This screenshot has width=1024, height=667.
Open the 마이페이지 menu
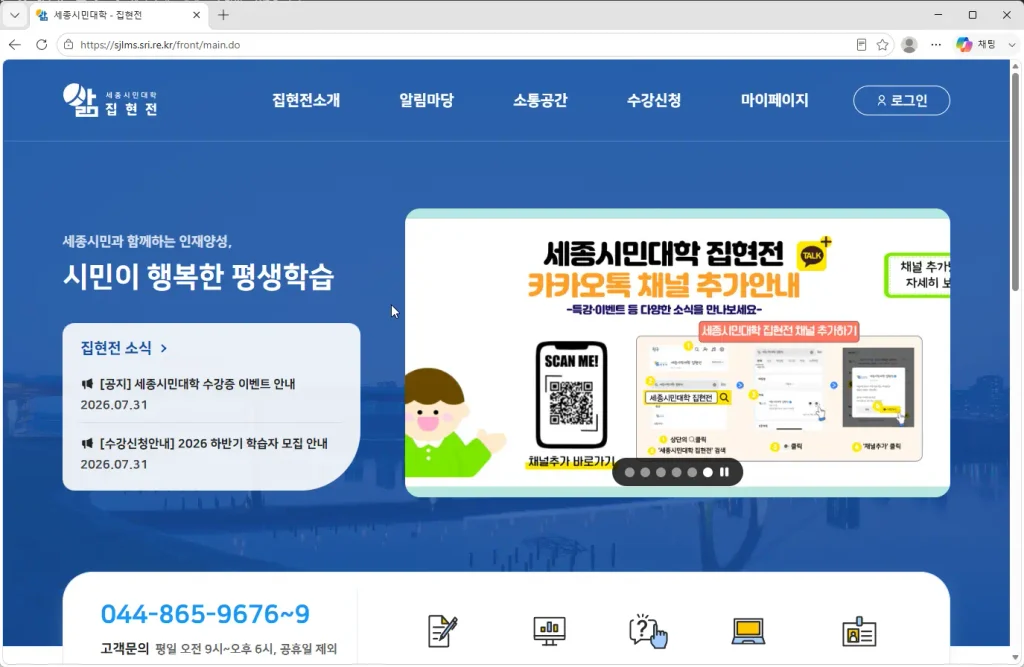click(774, 100)
